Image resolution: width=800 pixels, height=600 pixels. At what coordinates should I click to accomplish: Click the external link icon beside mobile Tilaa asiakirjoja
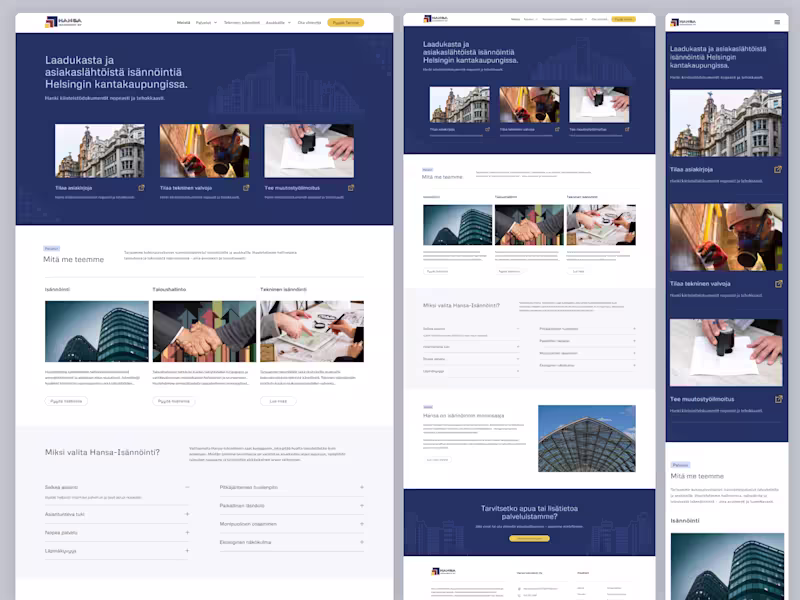778,169
